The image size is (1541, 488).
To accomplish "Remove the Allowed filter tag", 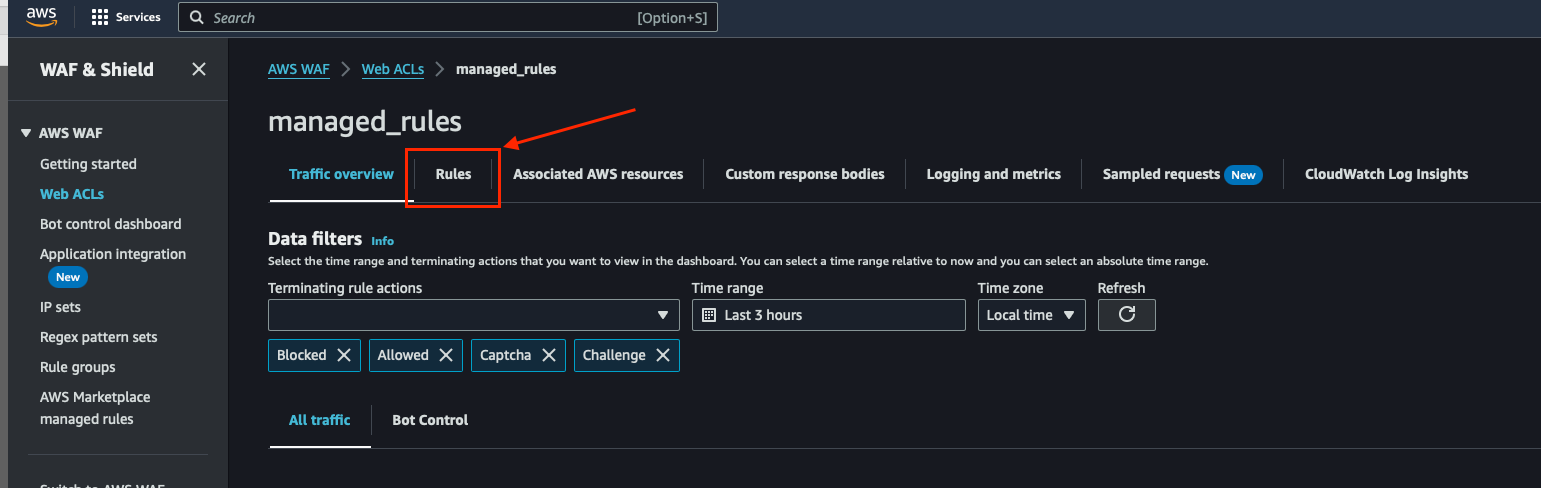I will pyautogui.click(x=446, y=355).
